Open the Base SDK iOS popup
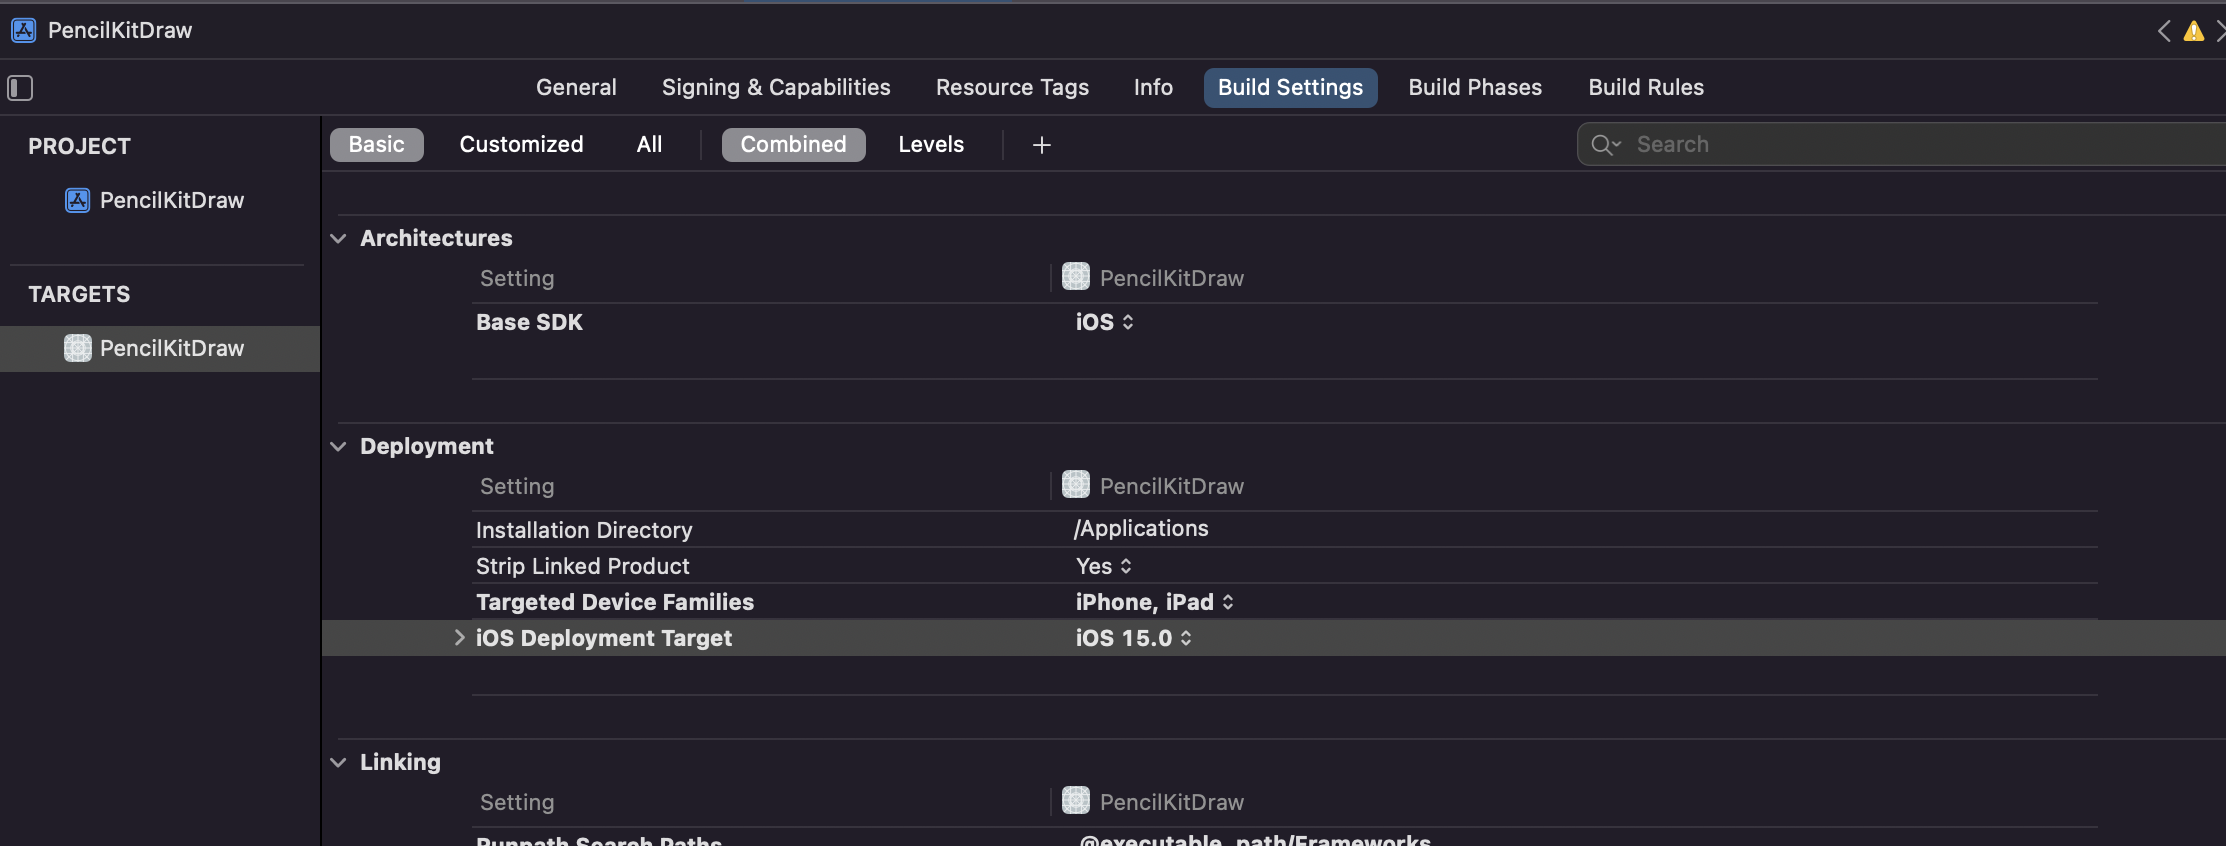The width and height of the screenshot is (2226, 846). 1104,322
